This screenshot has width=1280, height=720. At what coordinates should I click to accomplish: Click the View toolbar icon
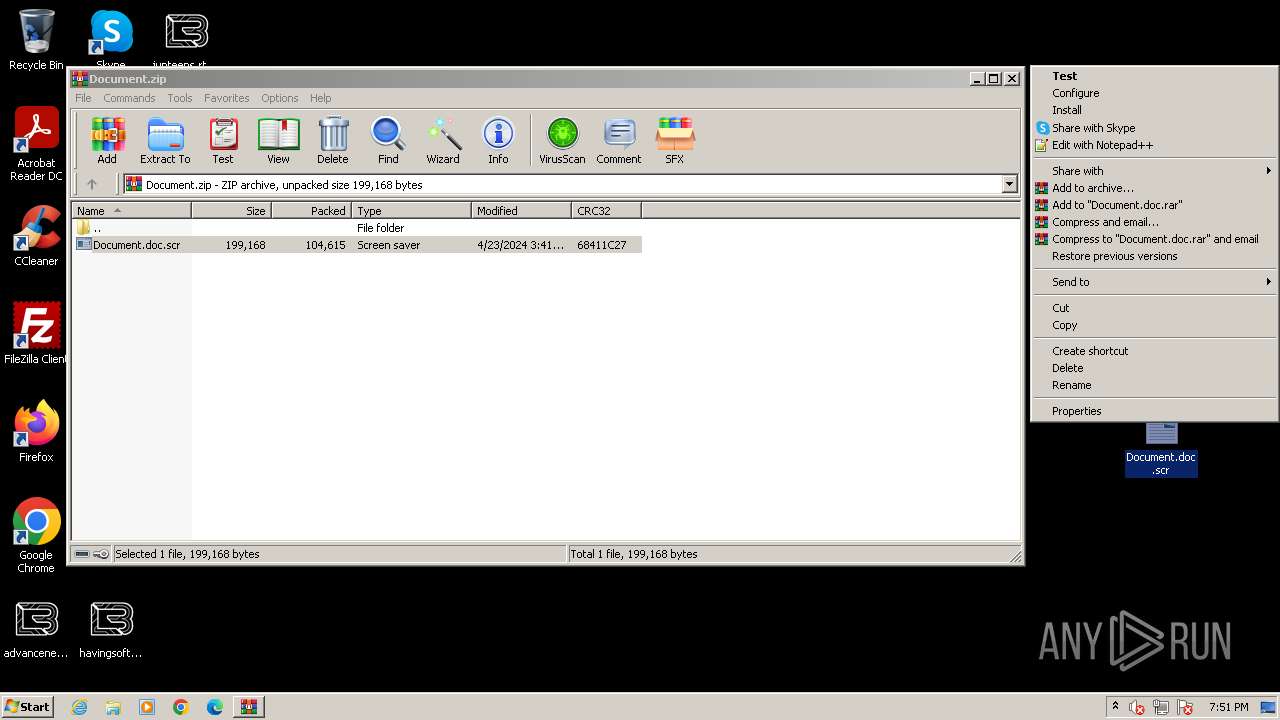coord(278,141)
